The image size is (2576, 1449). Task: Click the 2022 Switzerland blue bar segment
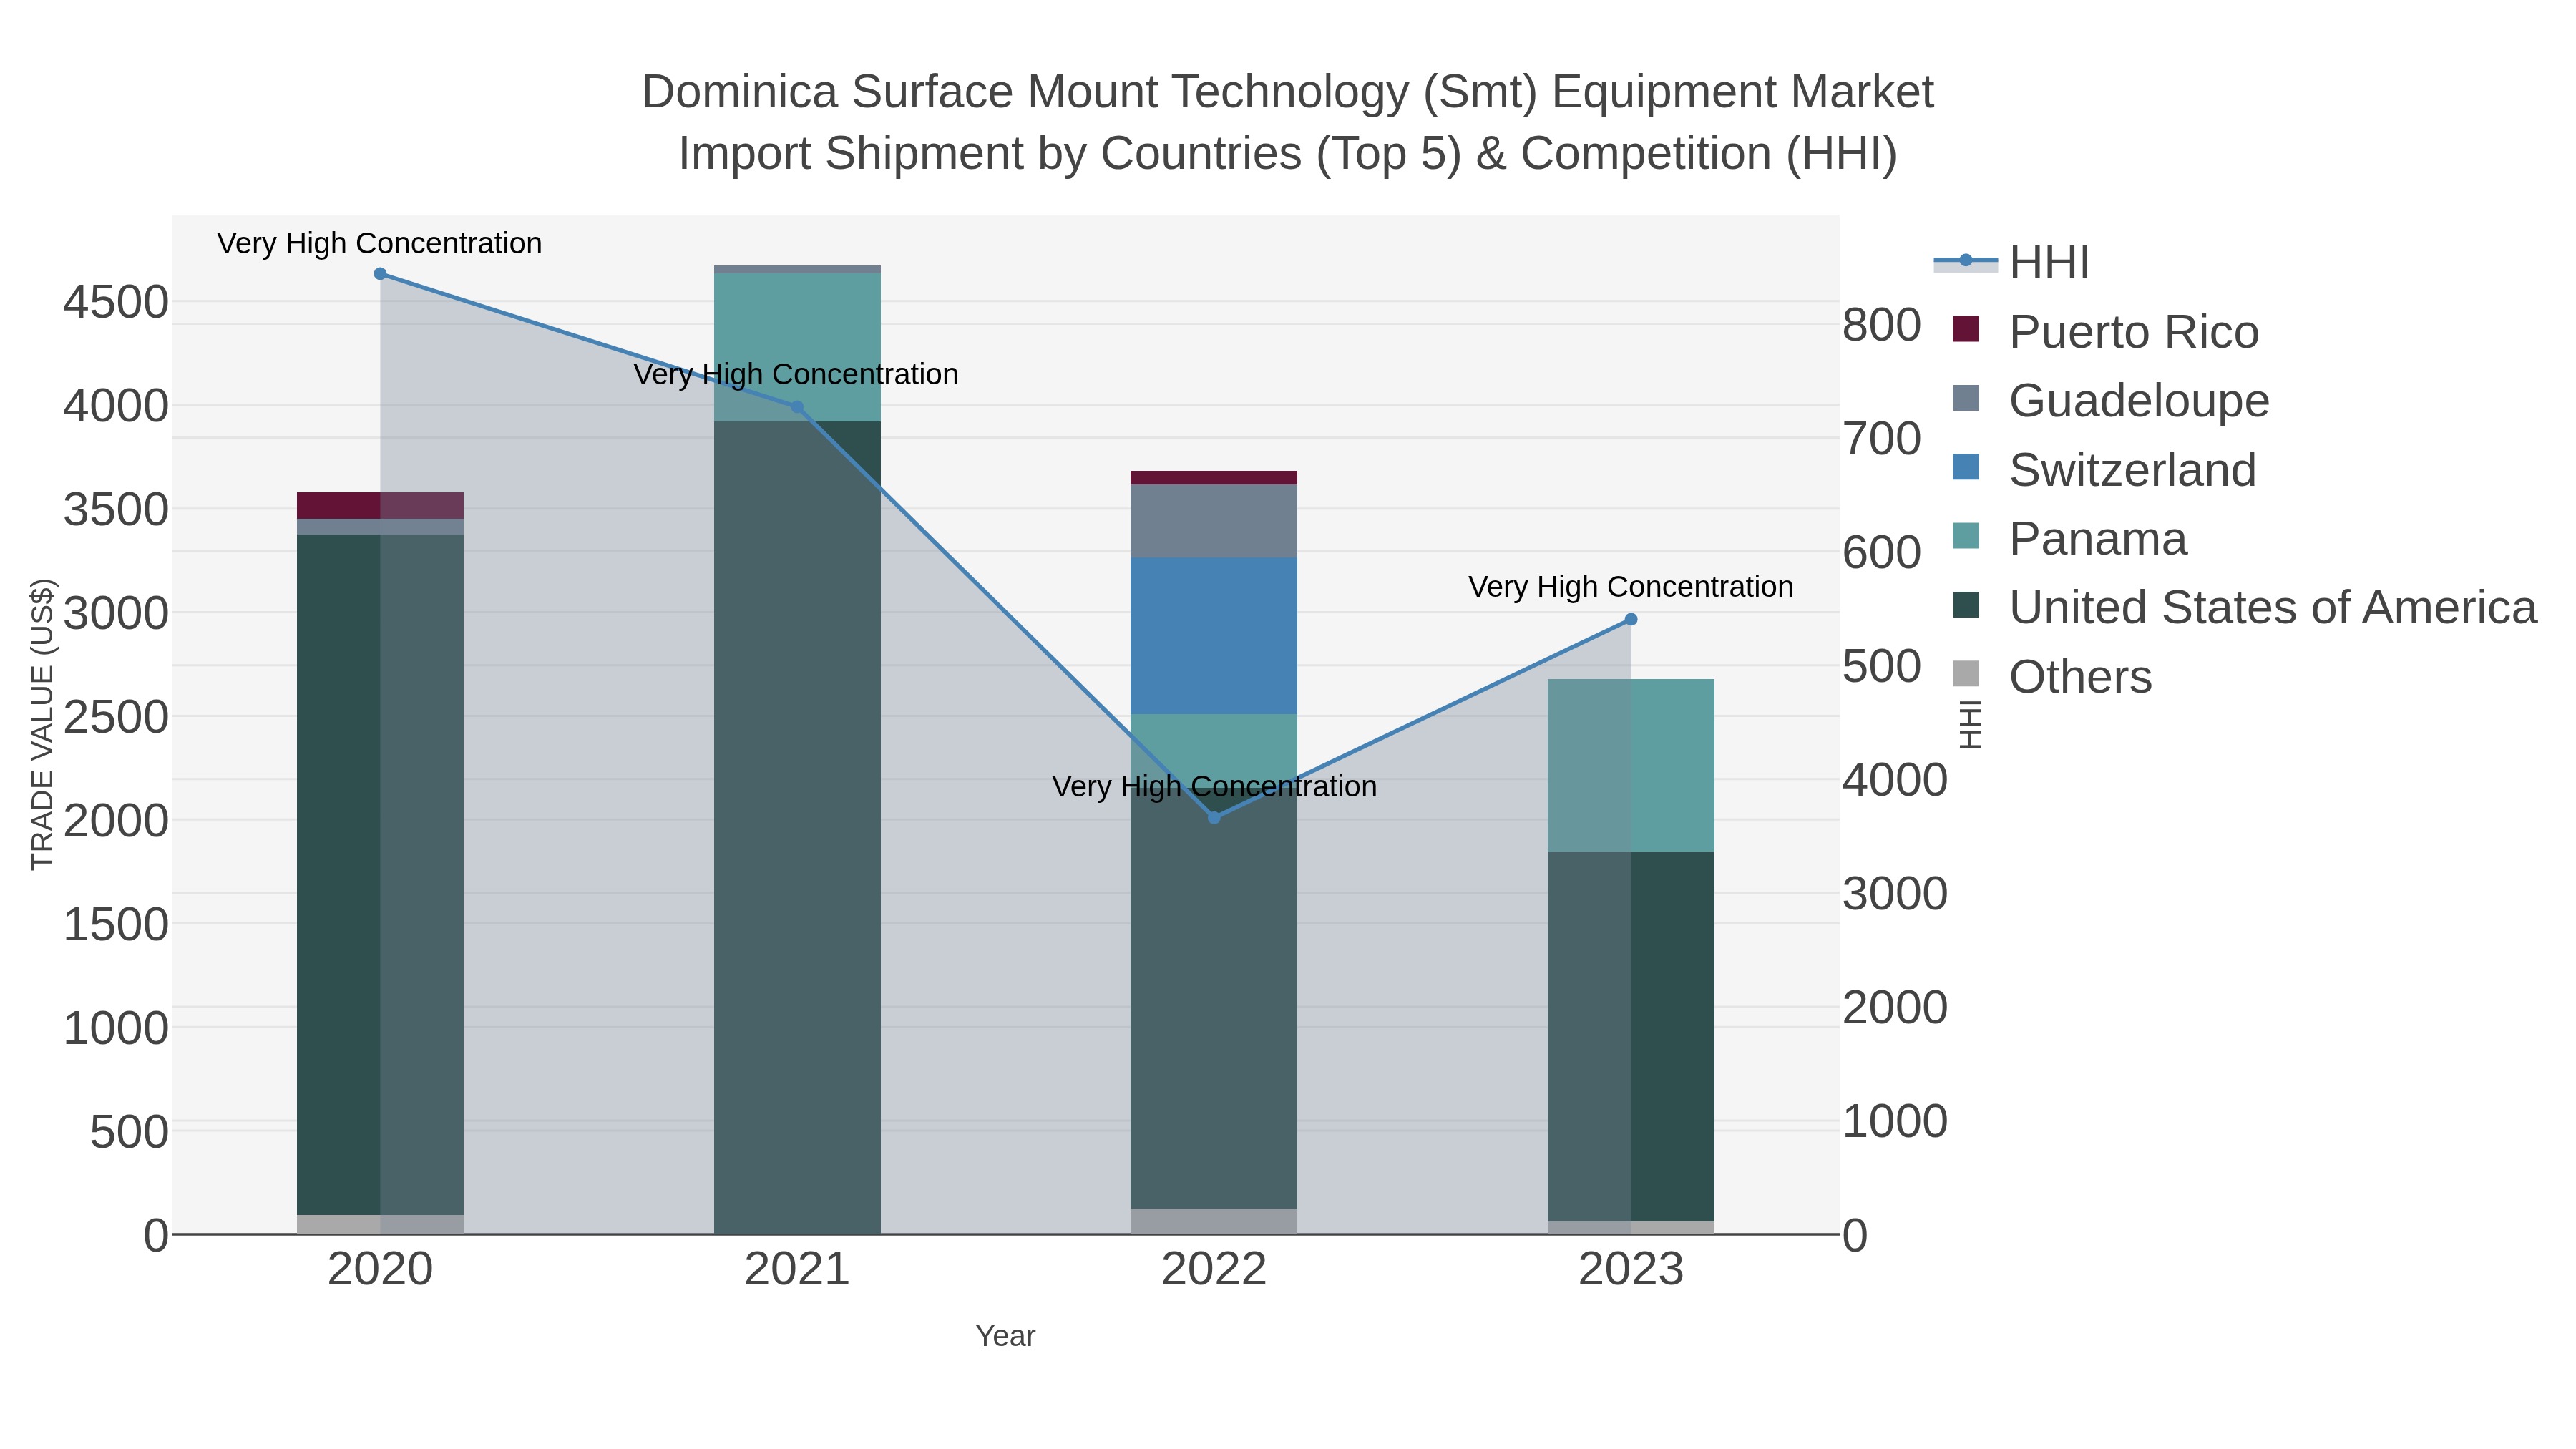(1214, 636)
